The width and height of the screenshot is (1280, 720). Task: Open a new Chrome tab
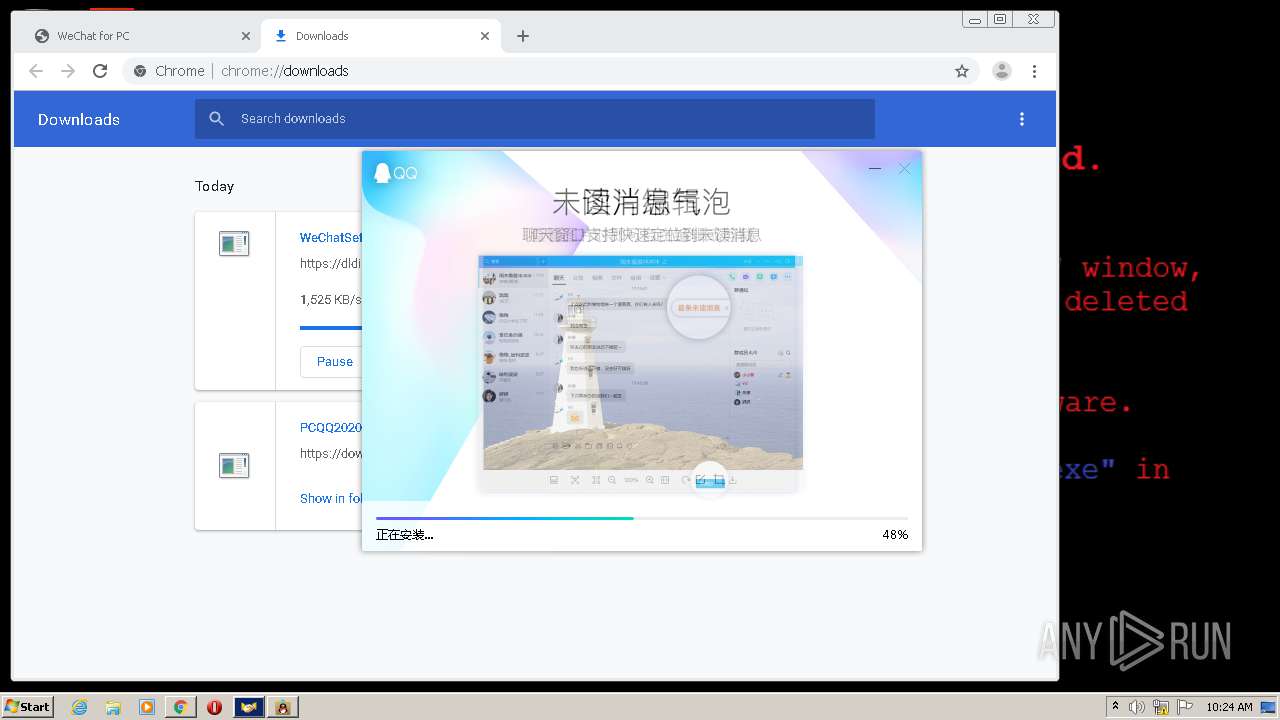click(x=523, y=36)
